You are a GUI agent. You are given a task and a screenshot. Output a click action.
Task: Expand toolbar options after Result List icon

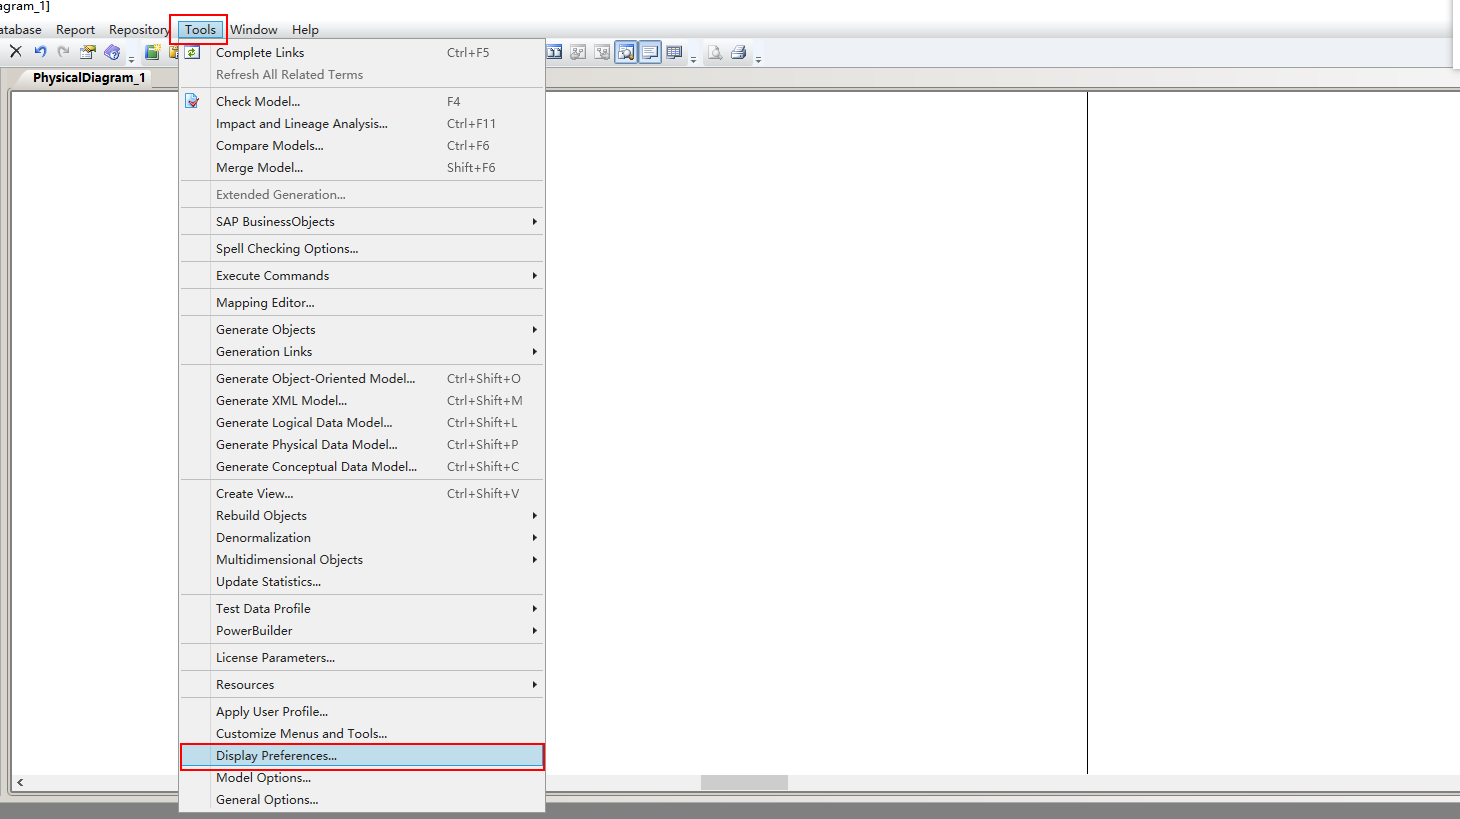coord(693,59)
